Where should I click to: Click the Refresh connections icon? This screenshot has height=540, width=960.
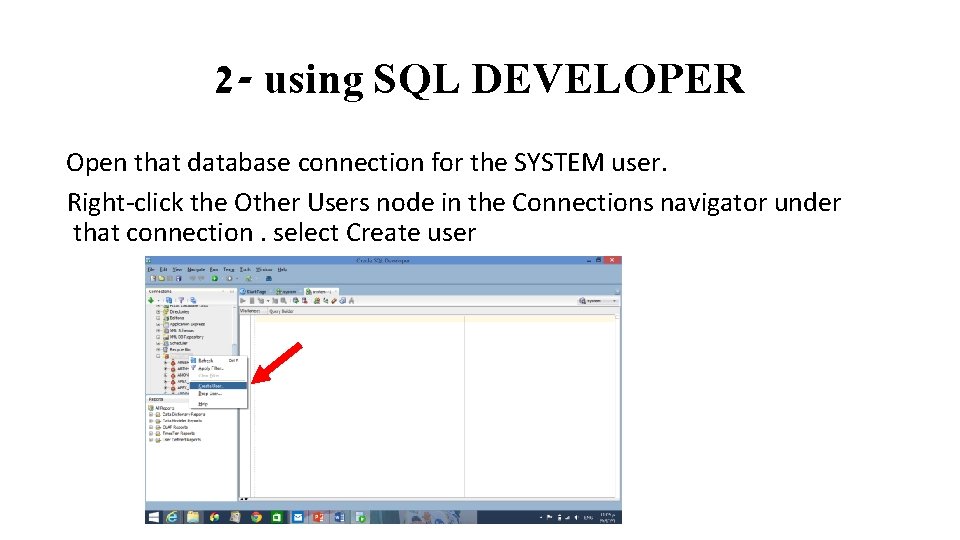click(168, 300)
